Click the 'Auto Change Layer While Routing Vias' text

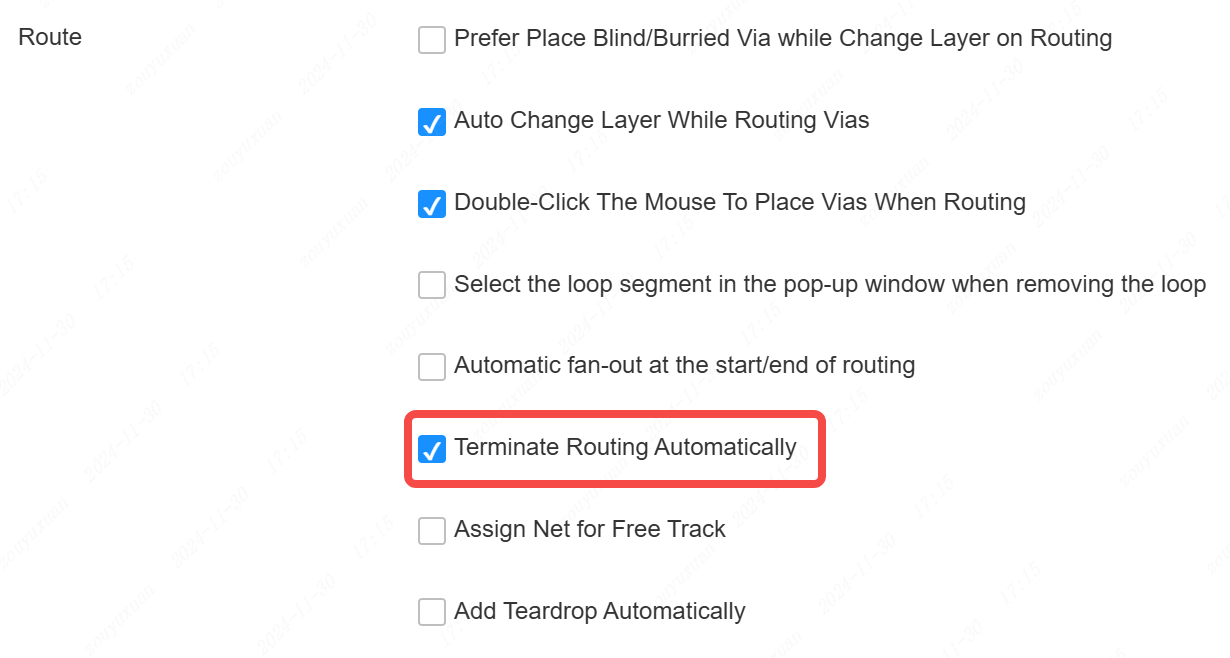661,121
